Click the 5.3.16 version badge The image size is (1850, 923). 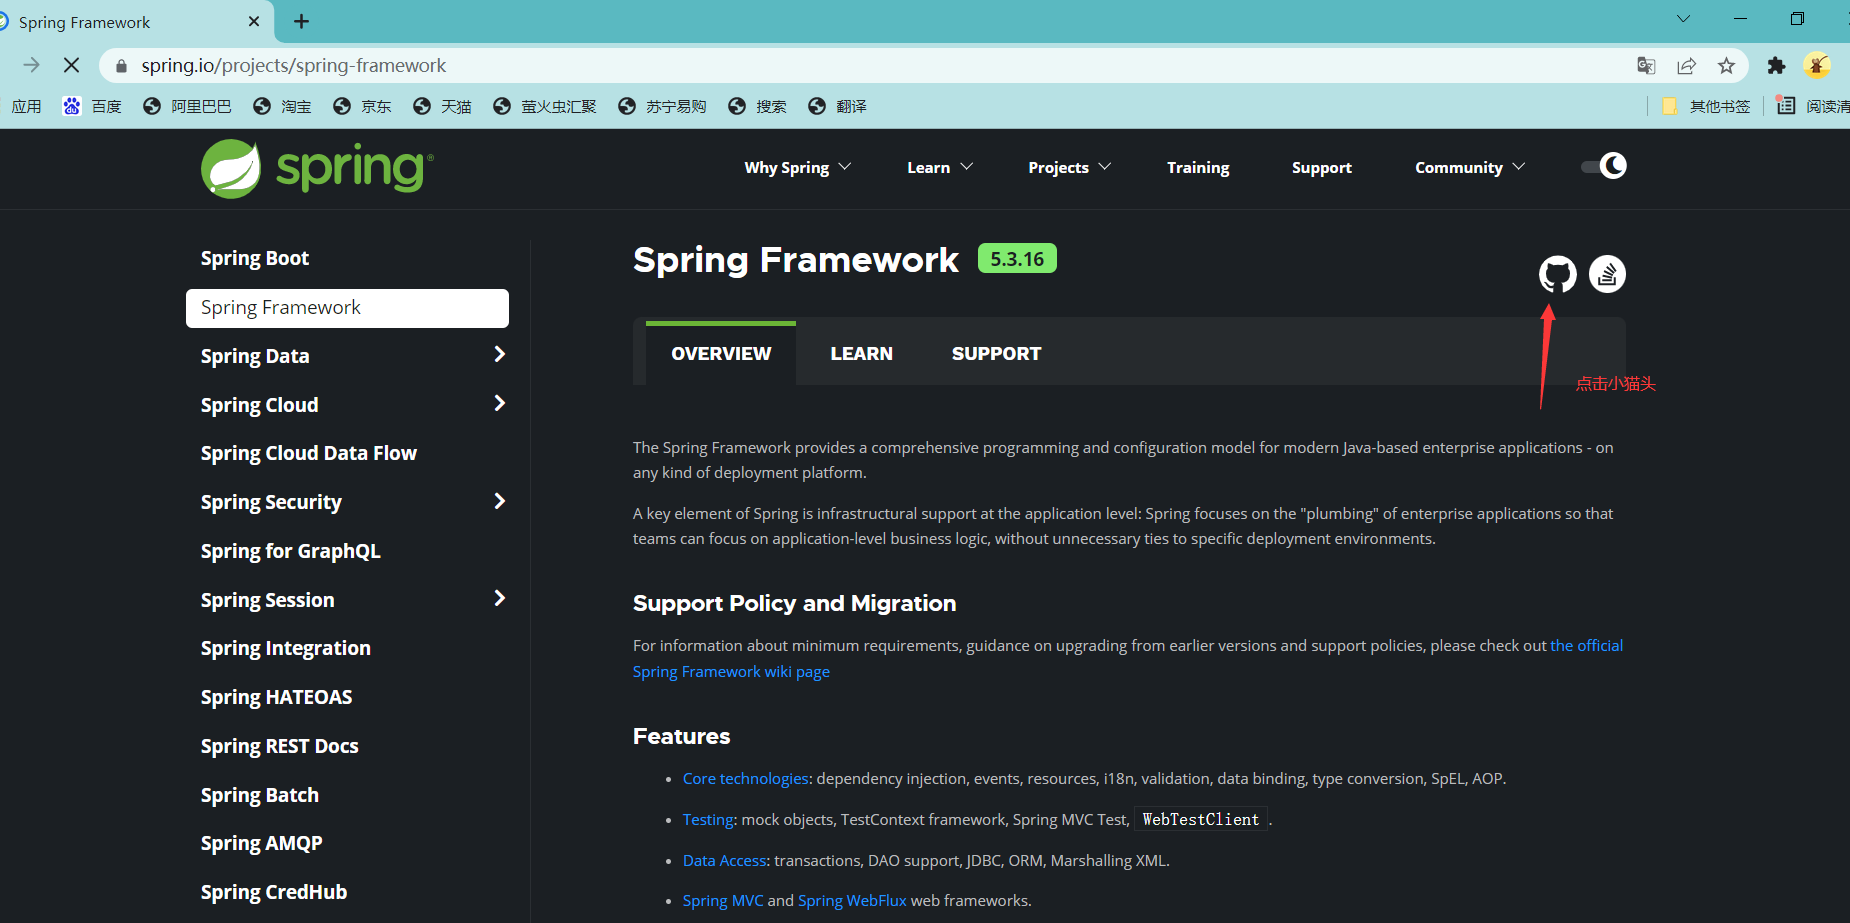pyautogui.click(x=1017, y=259)
